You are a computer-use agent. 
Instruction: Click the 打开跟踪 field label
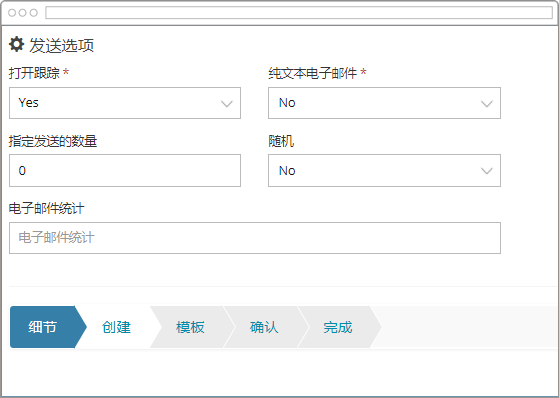pos(34,73)
